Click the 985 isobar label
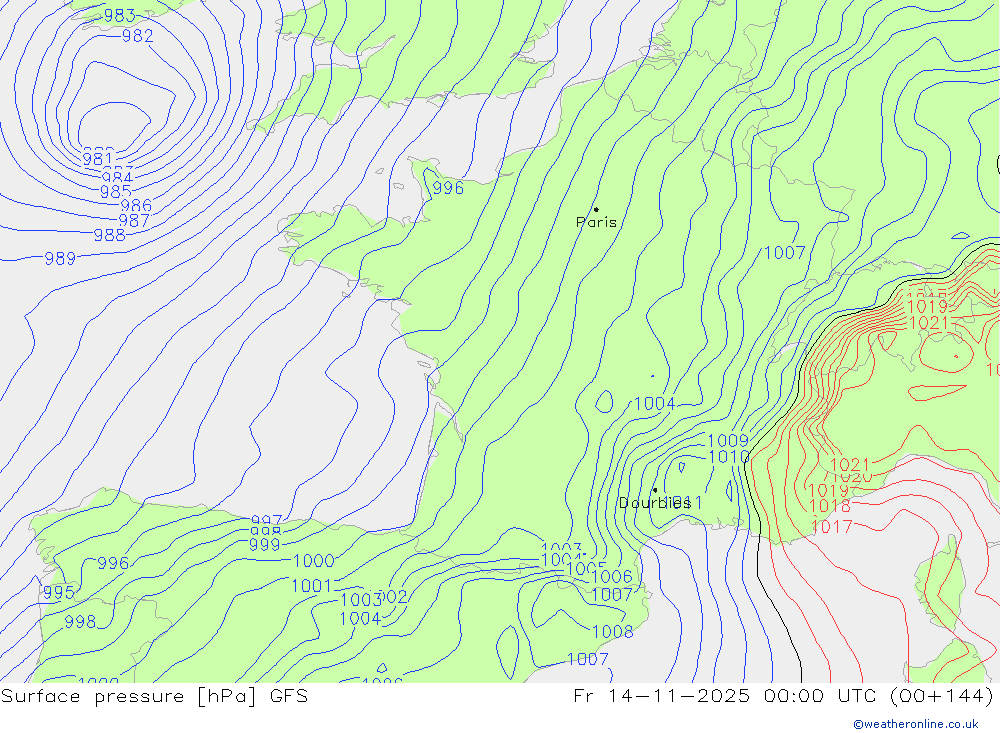Viewport: 1000px width, 733px height. click(116, 192)
